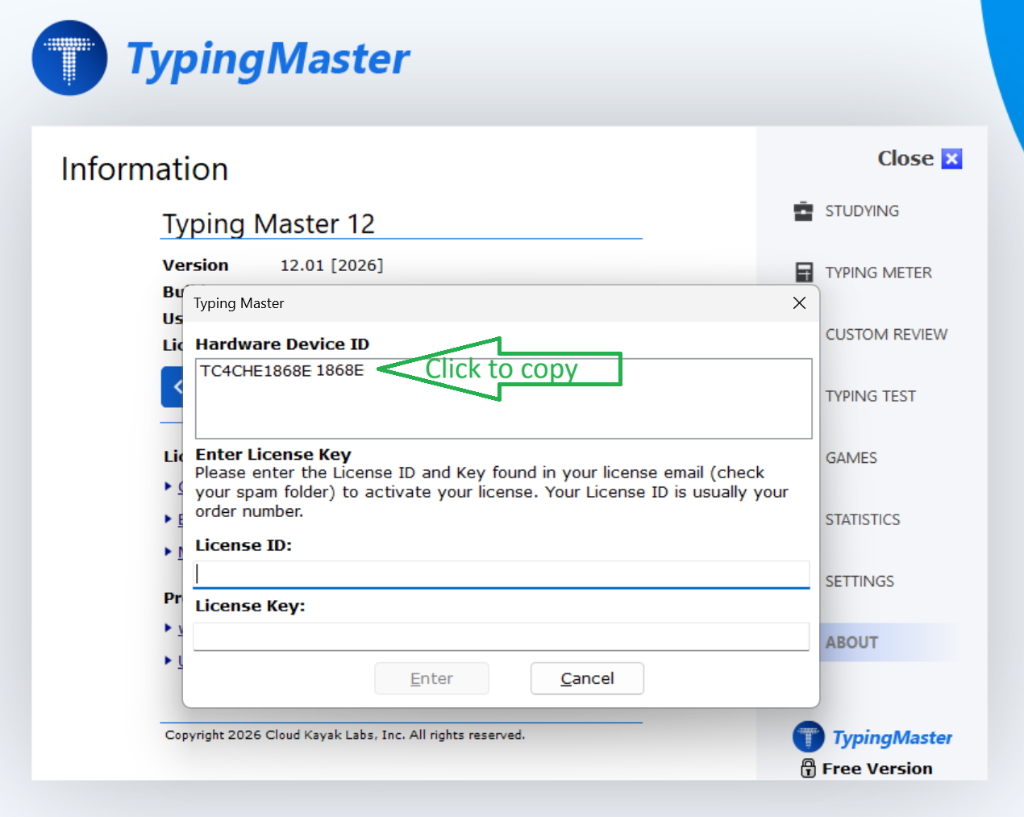This screenshot has width=1024, height=817.
Task: Click the Typing Meter icon
Action: pos(804,272)
